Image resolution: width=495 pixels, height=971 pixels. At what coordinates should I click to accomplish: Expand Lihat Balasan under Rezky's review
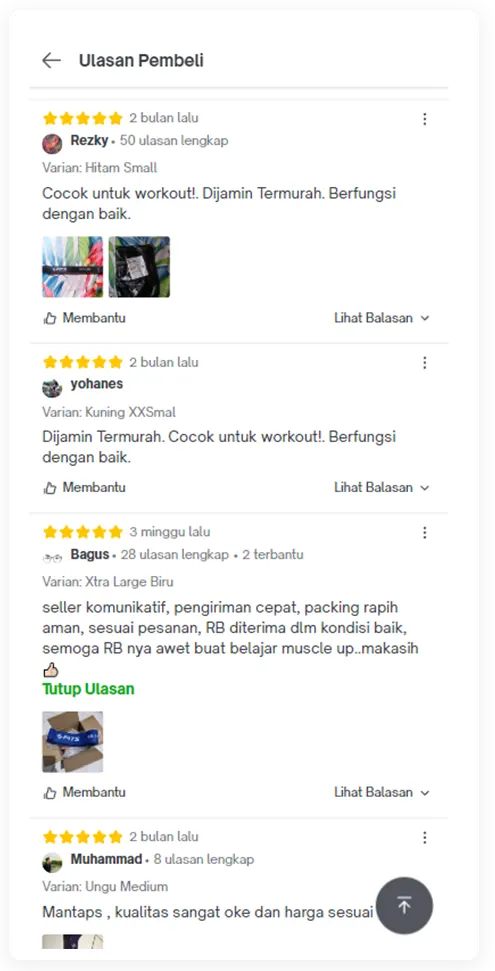(x=382, y=318)
